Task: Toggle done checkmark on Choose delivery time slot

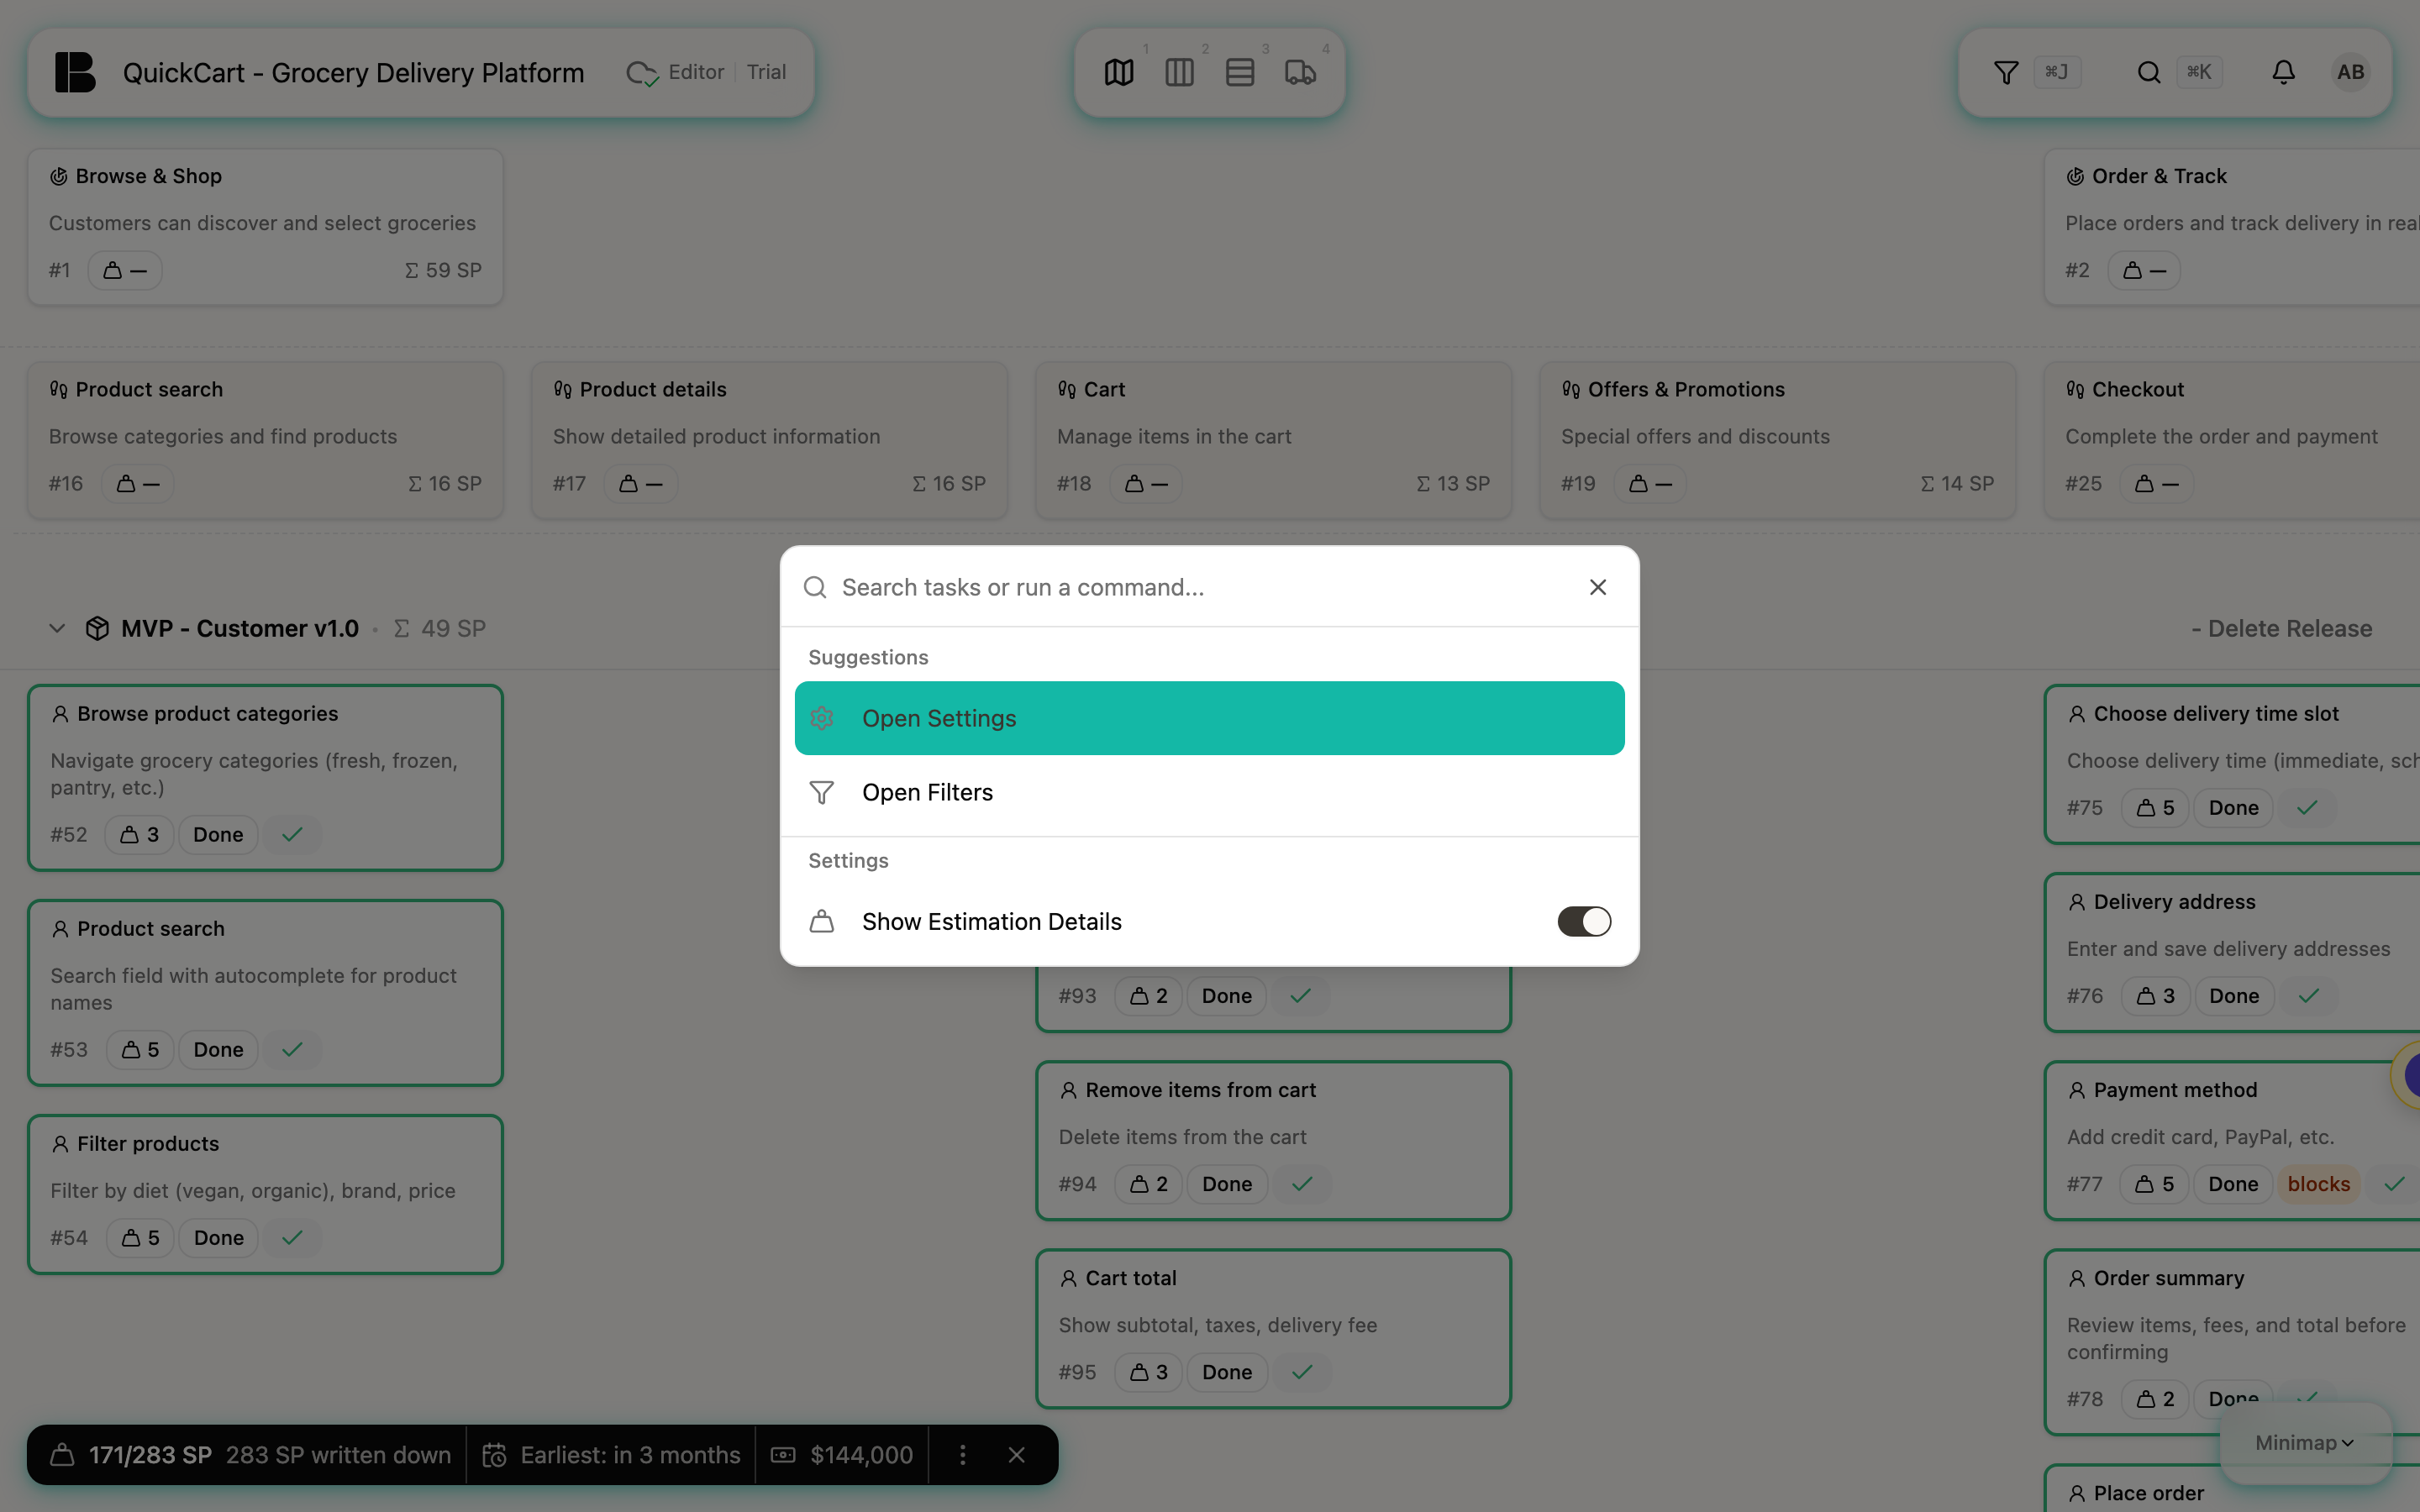Action: (x=2307, y=807)
